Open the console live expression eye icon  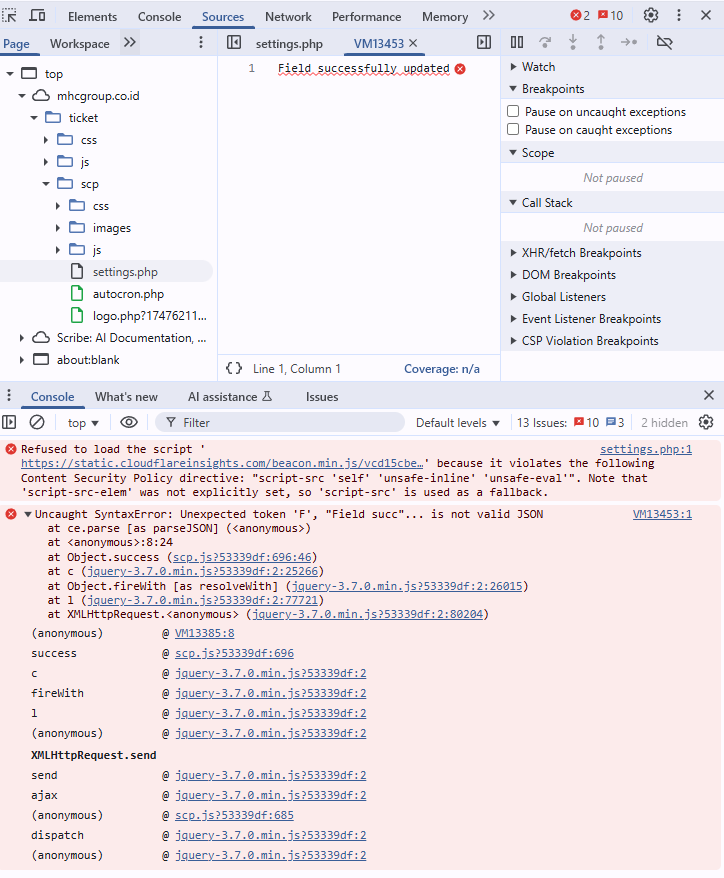129,423
